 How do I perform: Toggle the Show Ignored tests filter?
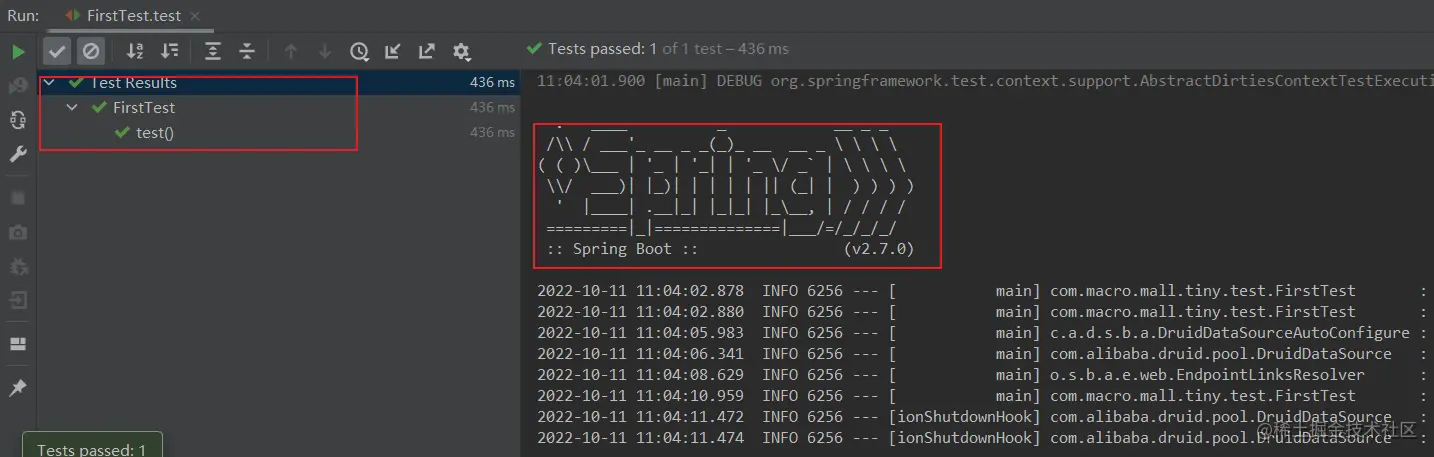pyautogui.click(x=91, y=51)
